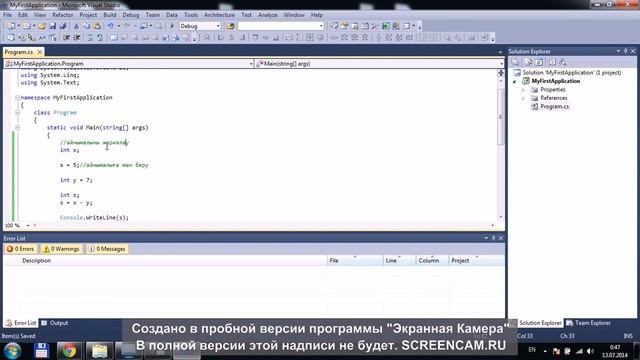Screen dimensions: 640x360
Task: Open the 100 % zoom dropdown
Action: 28,225
